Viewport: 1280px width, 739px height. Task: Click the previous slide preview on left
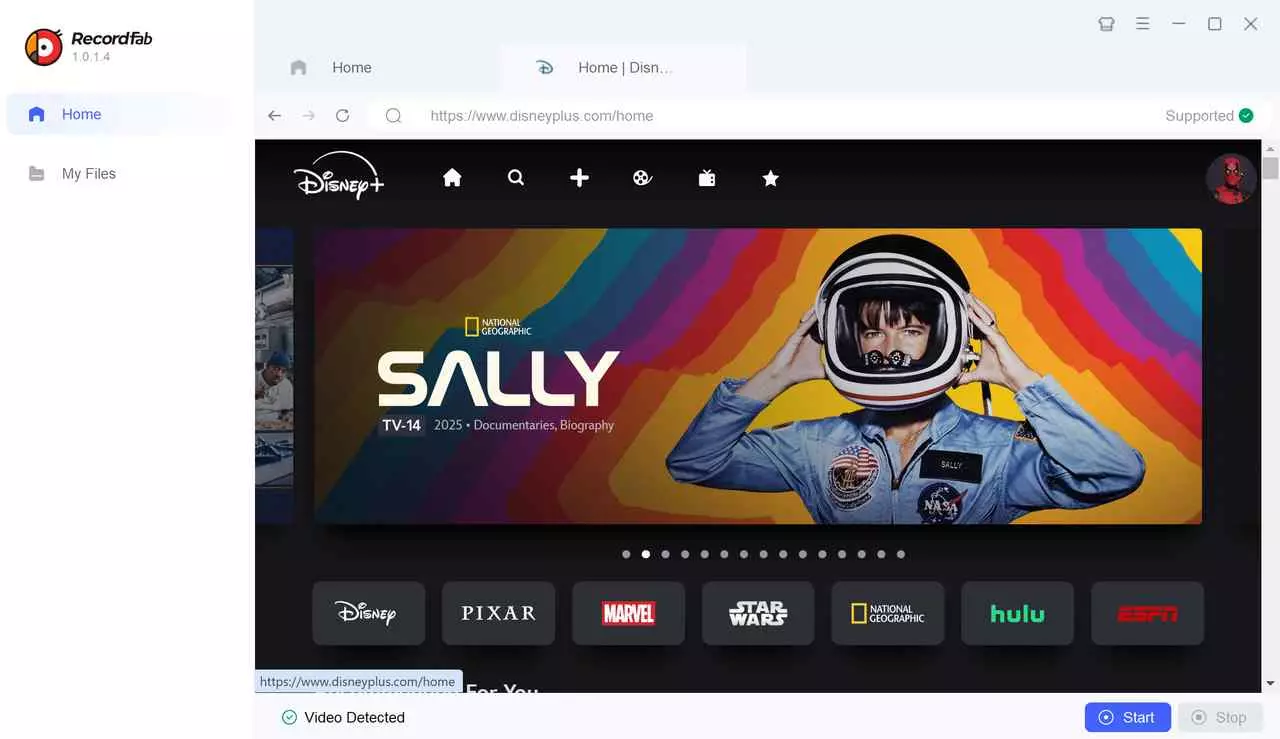(274, 376)
